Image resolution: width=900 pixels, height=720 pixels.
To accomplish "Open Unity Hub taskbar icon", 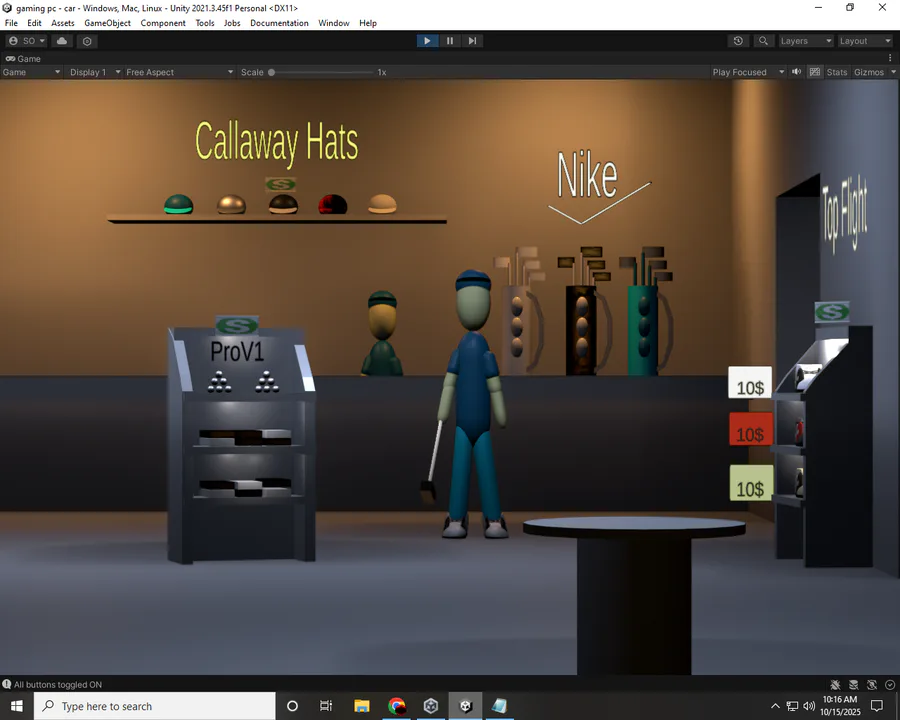I will [431, 706].
